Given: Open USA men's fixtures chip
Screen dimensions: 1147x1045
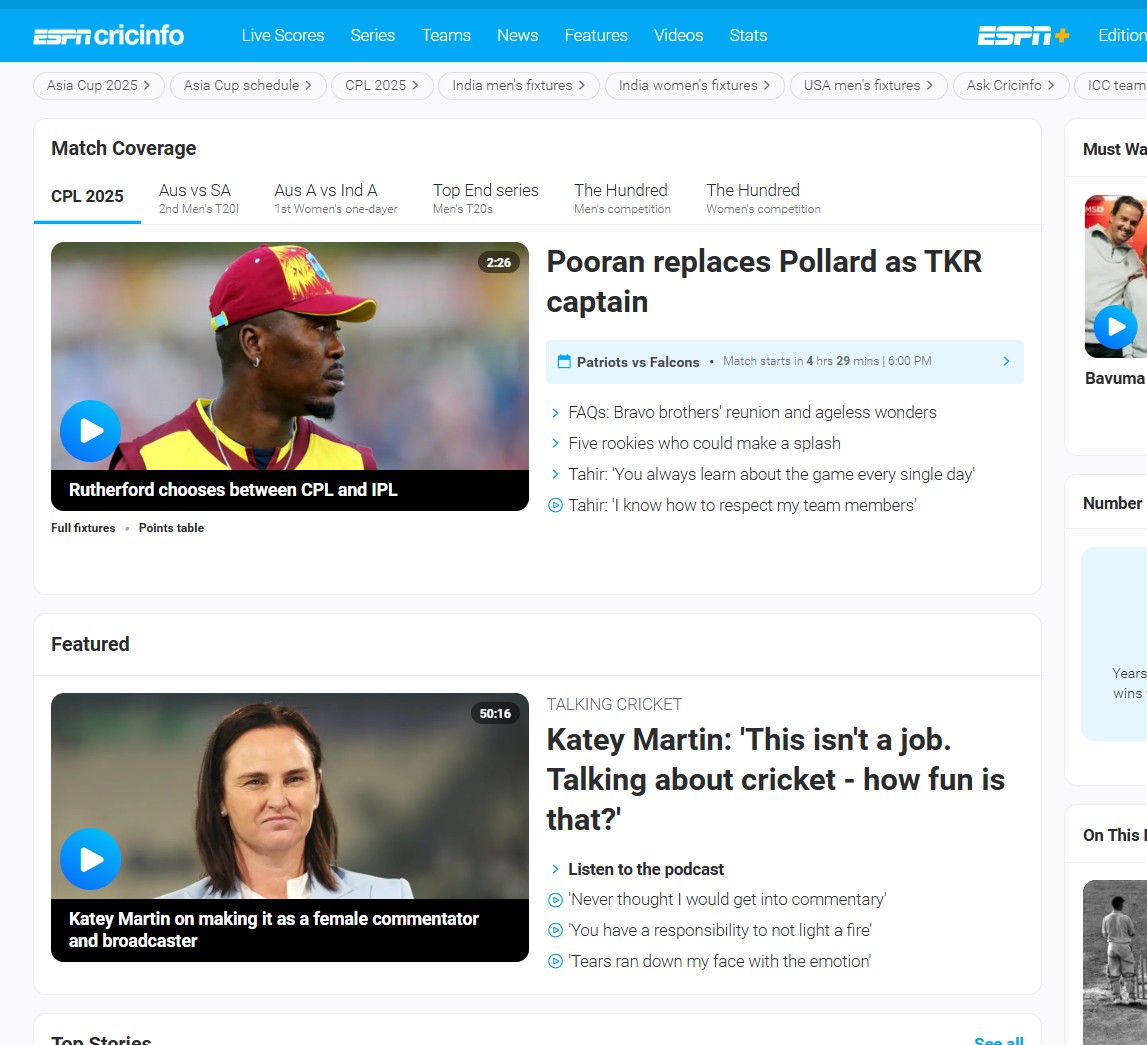Looking at the screenshot, I should [x=868, y=86].
